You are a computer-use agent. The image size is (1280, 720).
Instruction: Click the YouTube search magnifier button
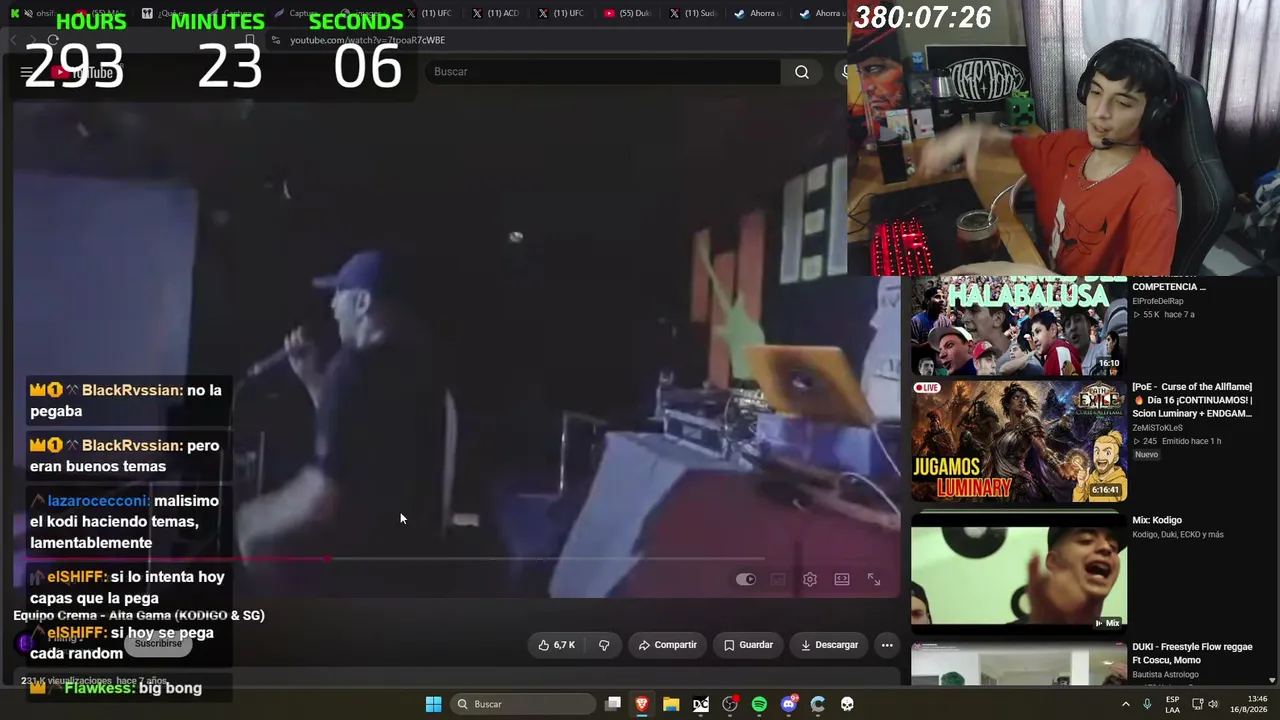coord(802,72)
